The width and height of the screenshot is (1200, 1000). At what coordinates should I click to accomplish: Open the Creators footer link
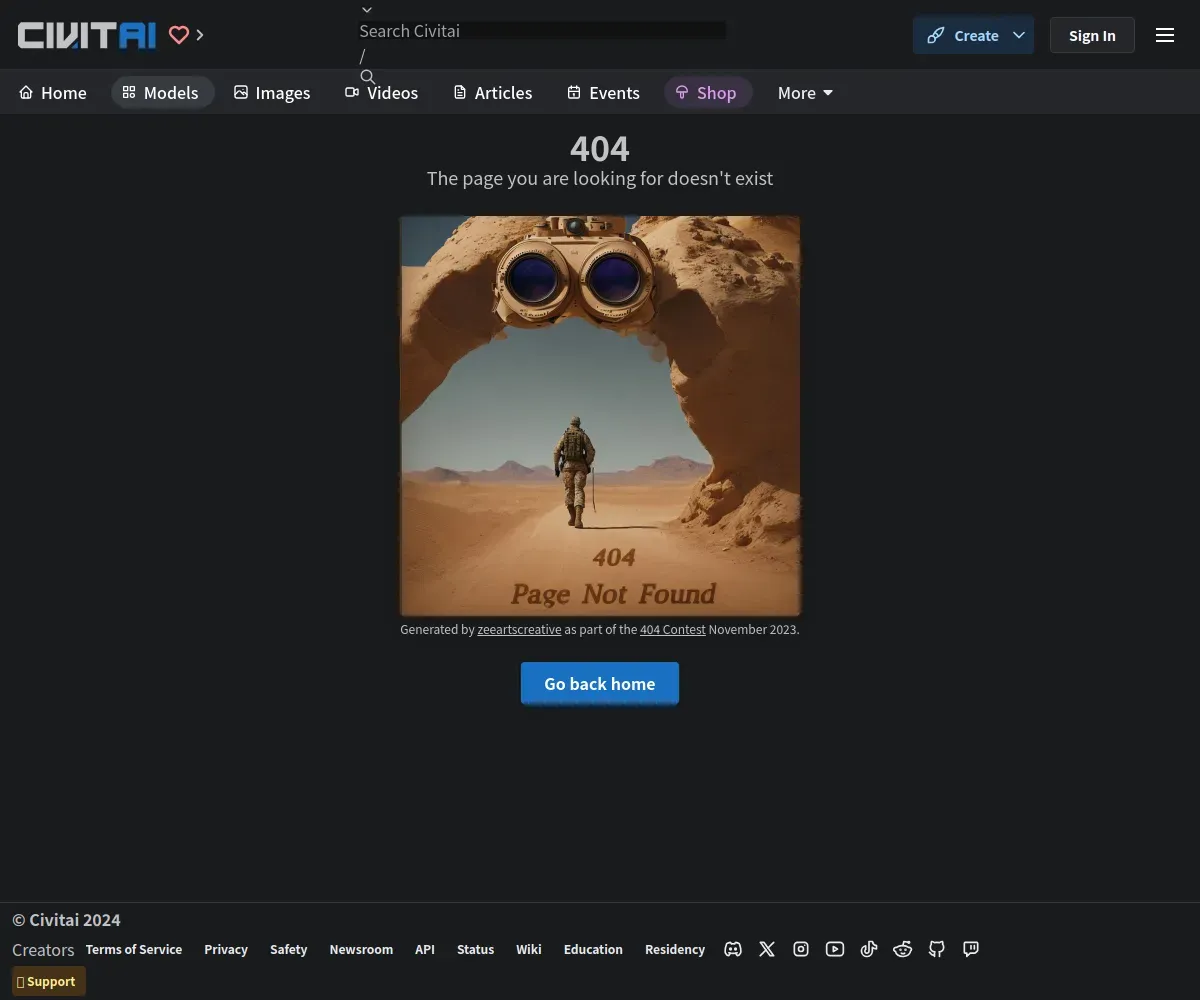click(43, 950)
